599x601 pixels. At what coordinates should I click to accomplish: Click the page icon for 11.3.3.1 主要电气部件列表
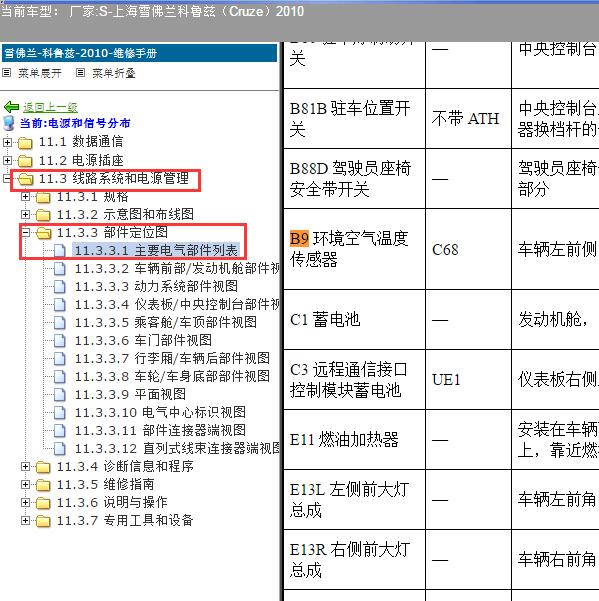[59, 251]
